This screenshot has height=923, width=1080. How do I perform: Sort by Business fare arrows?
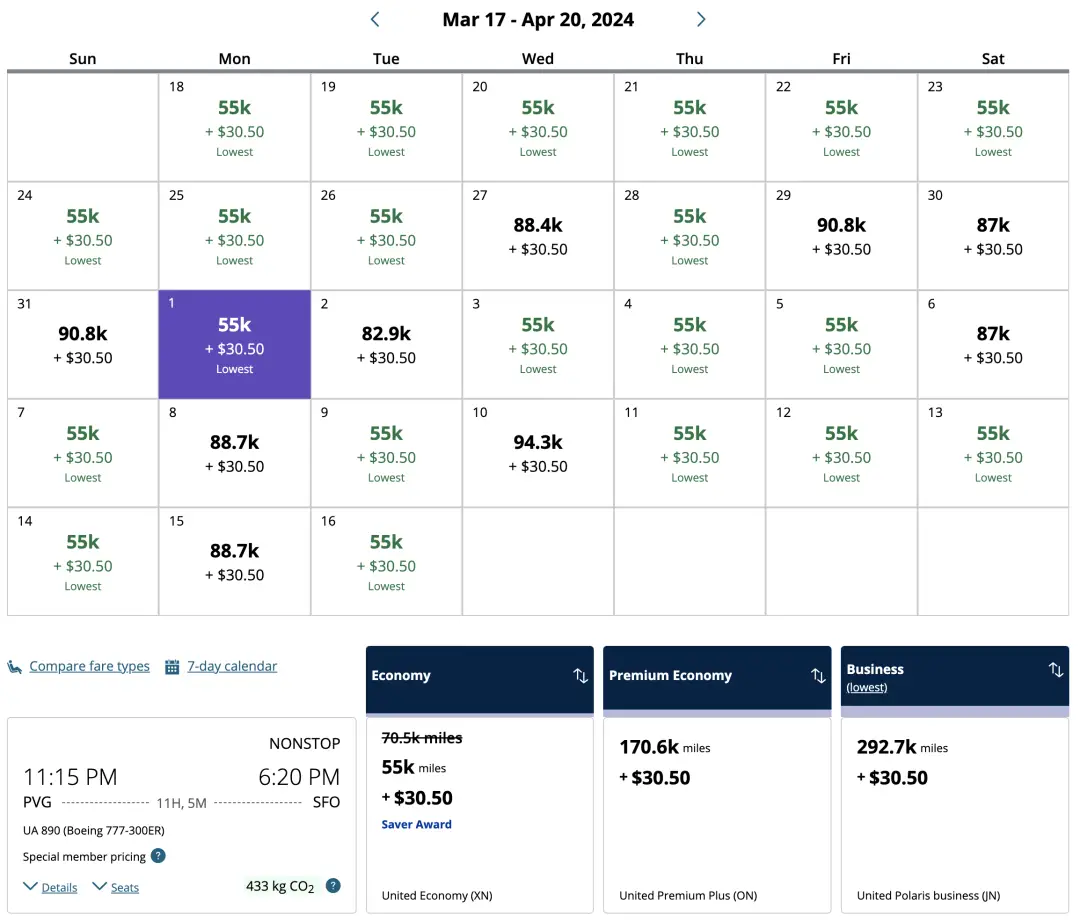coord(1055,670)
